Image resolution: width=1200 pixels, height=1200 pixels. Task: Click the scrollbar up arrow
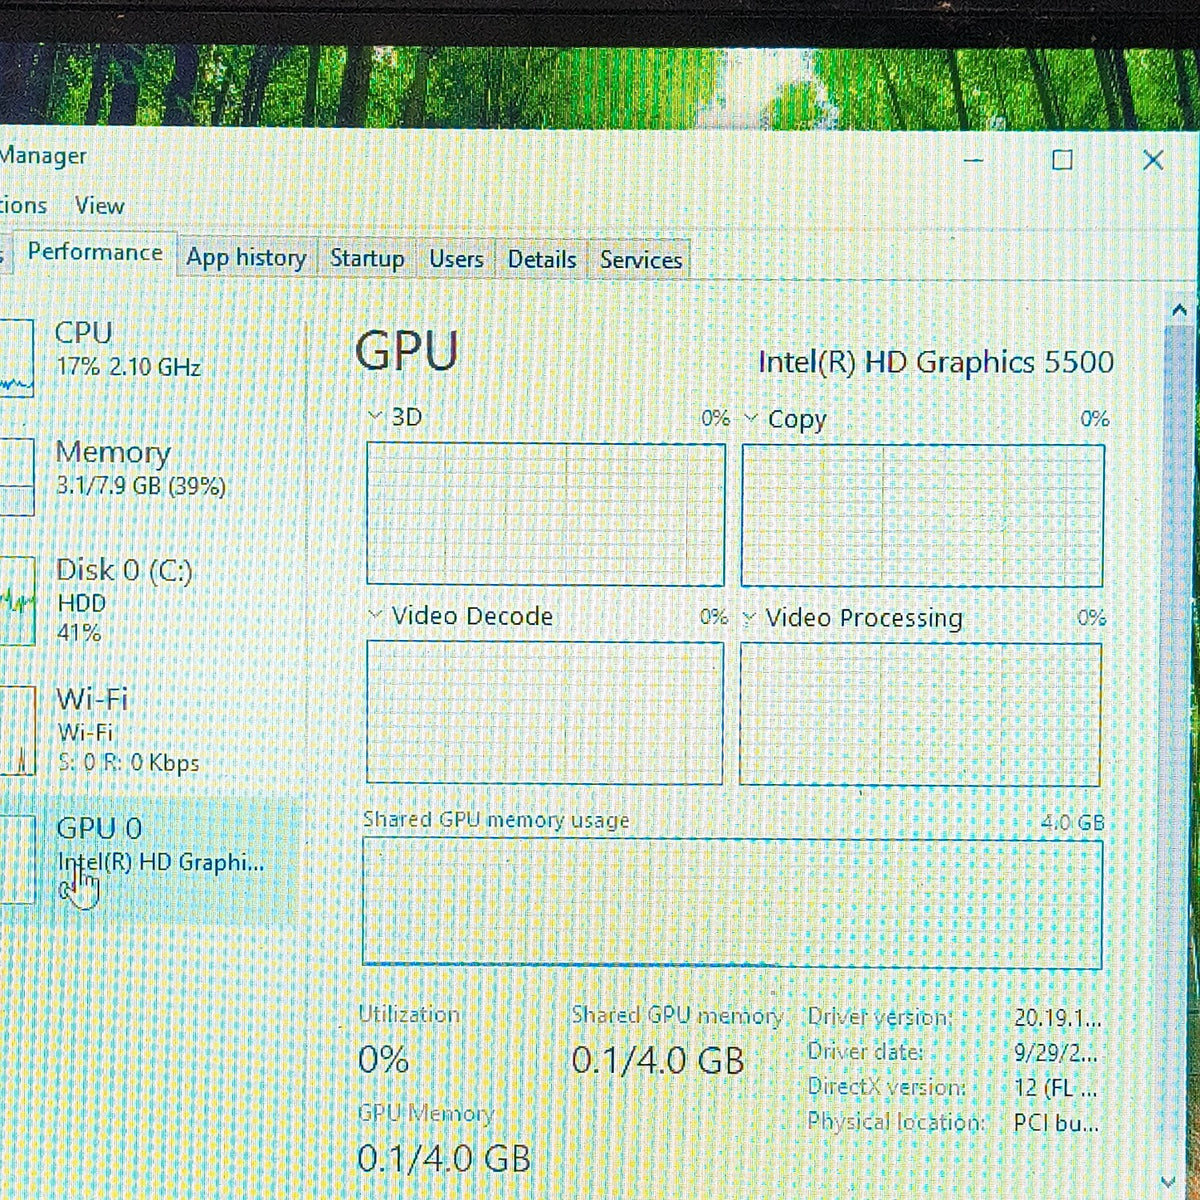[x=1180, y=311]
